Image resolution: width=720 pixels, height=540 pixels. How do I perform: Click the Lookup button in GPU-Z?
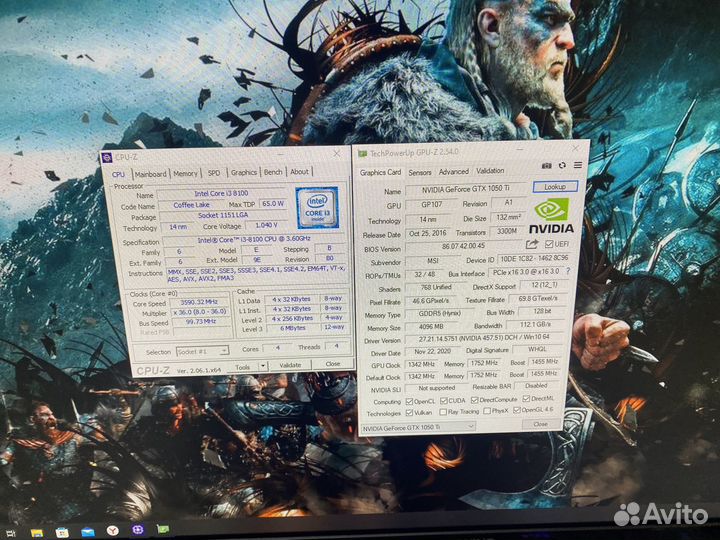(x=555, y=186)
